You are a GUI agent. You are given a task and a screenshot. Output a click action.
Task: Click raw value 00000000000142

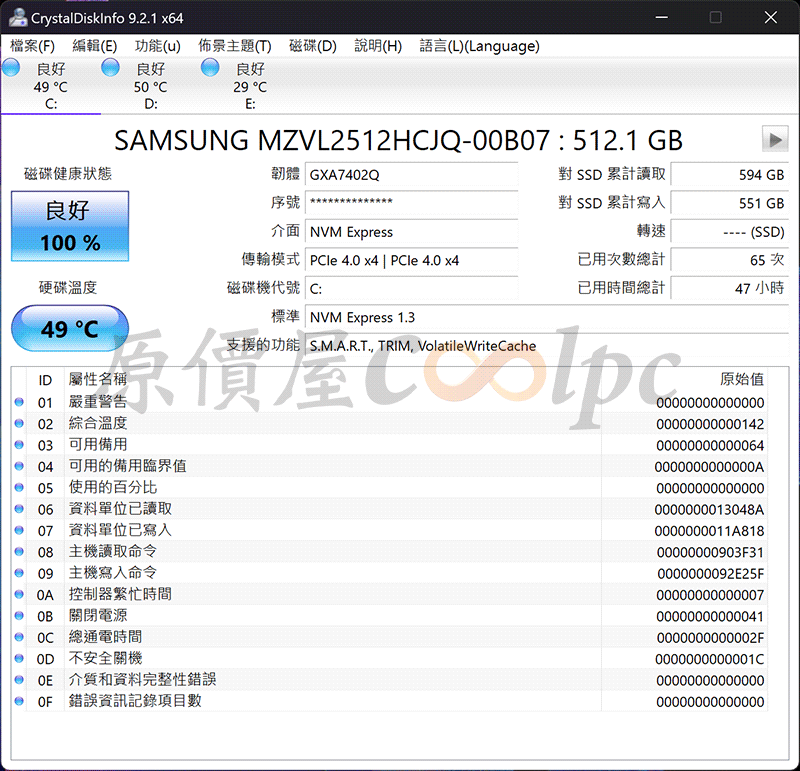point(710,424)
